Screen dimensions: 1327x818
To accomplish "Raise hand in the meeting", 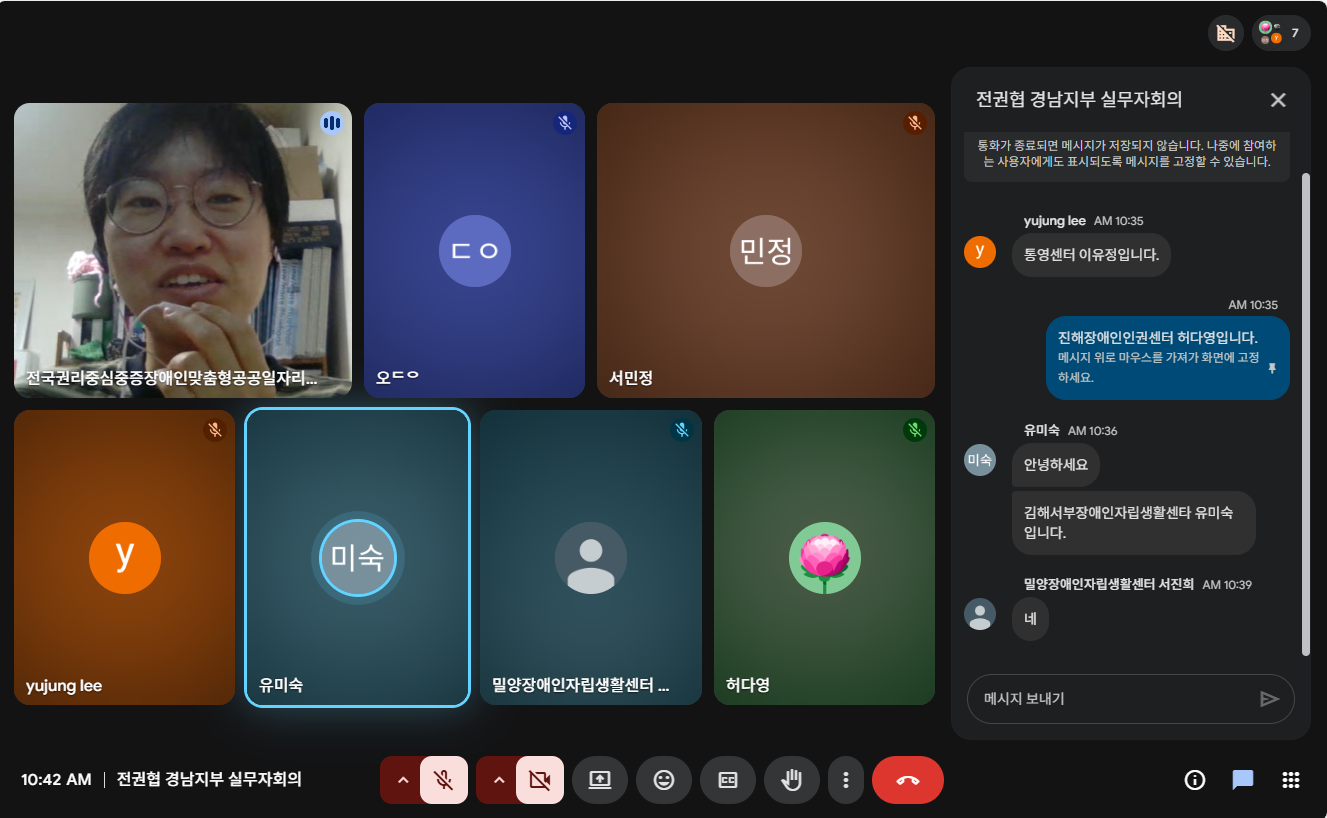I will [792, 780].
